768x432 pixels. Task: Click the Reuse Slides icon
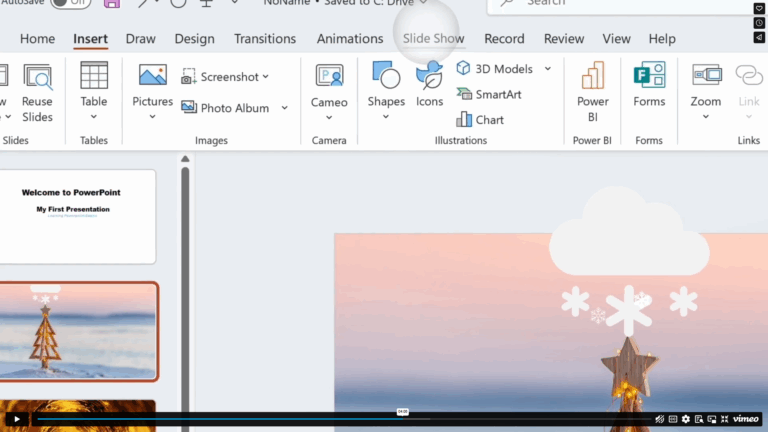coord(37,77)
